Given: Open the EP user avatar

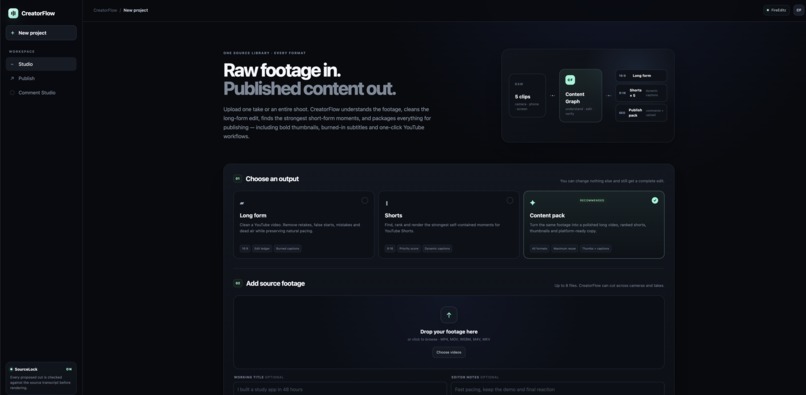Looking at the screenshot, I should 798,10.
